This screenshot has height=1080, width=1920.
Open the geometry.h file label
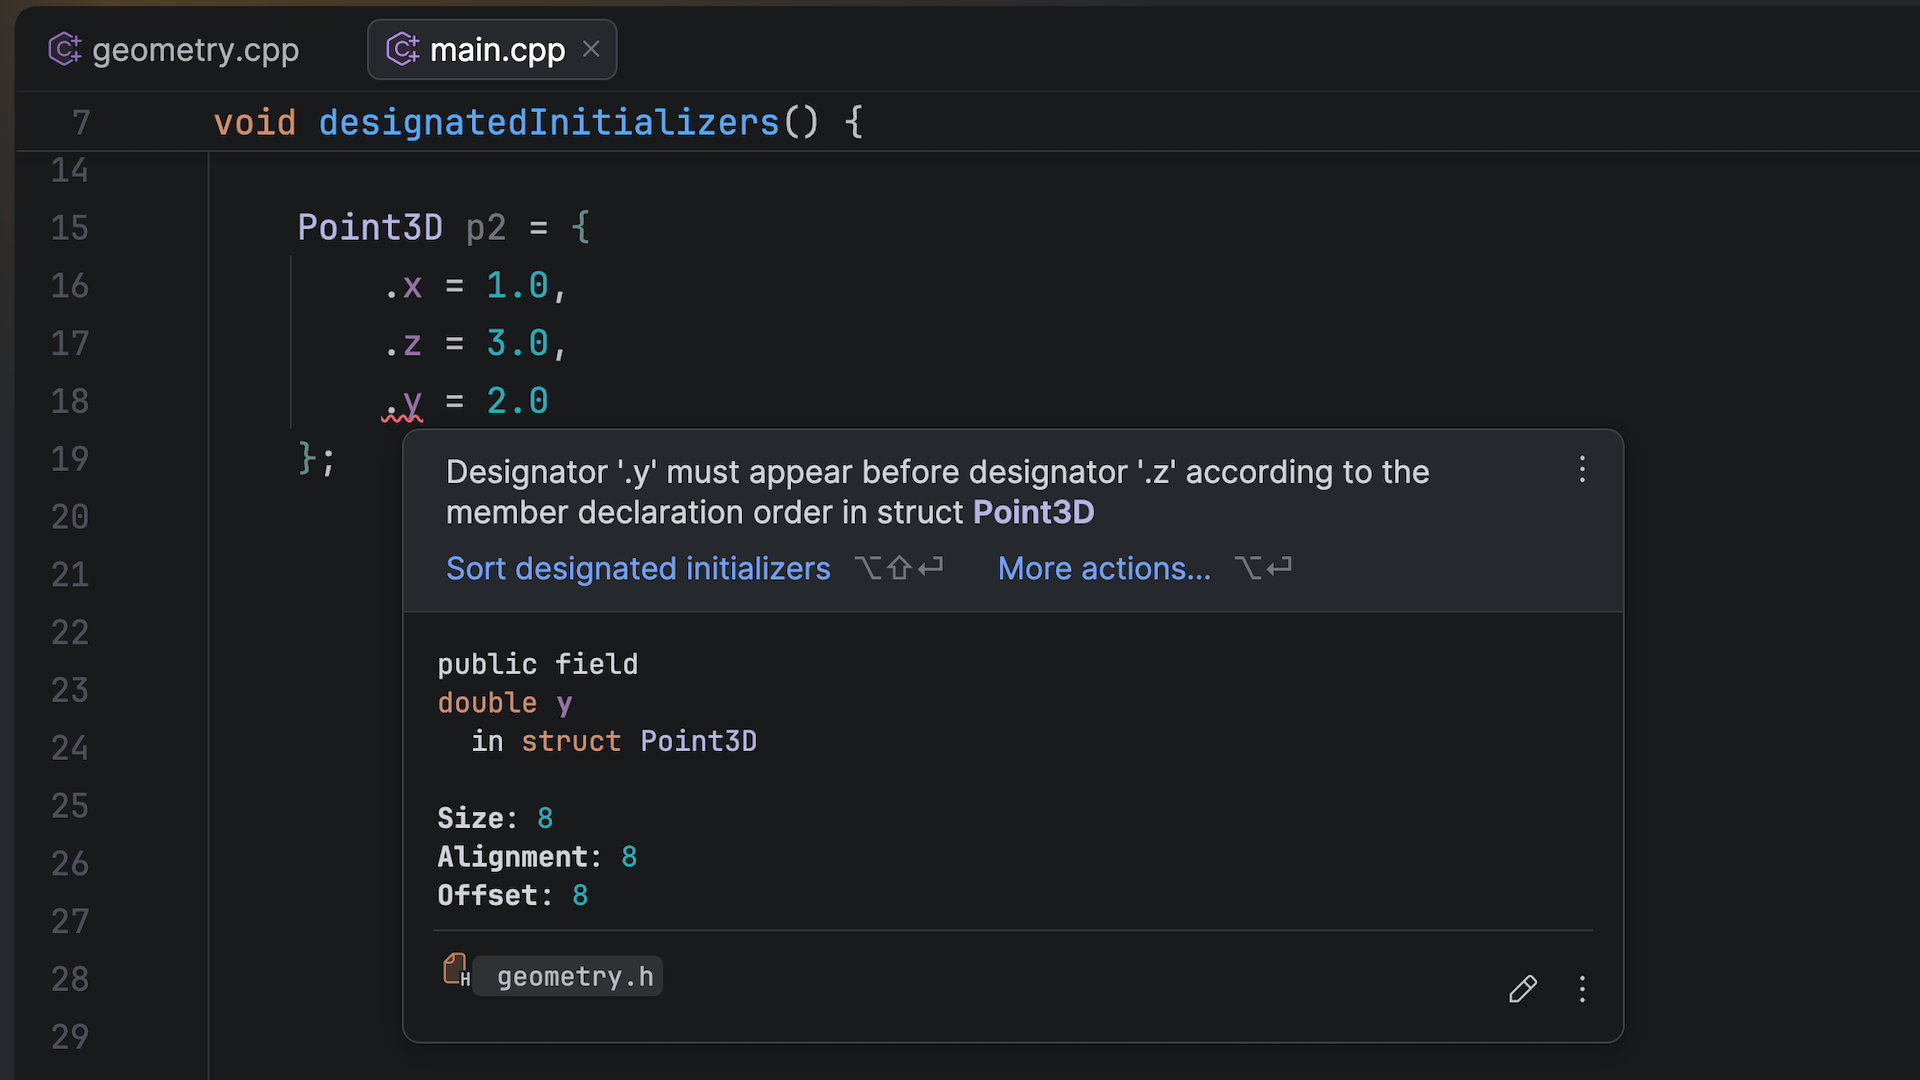pyautogui.click(x=574, y=976)
